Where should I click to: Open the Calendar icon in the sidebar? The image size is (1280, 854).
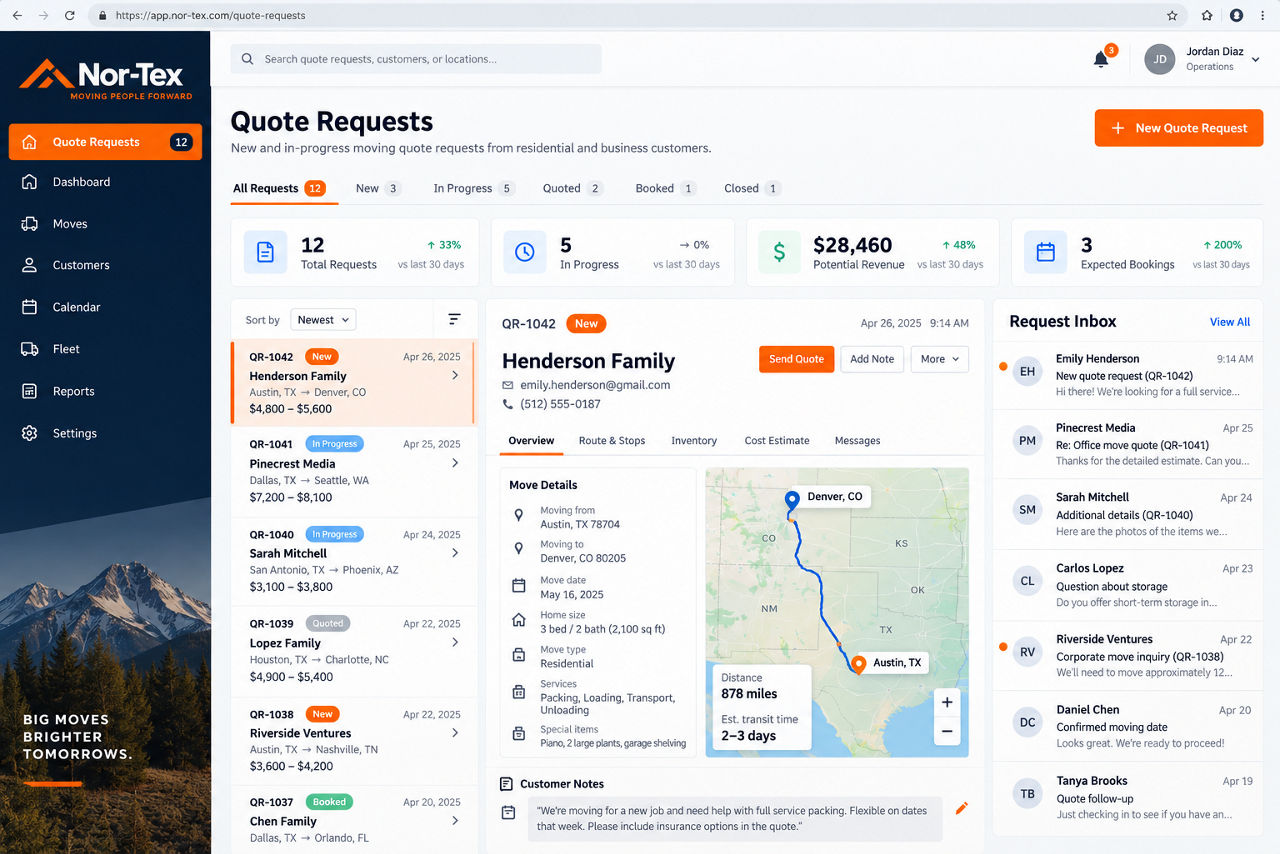coord(30,307)
